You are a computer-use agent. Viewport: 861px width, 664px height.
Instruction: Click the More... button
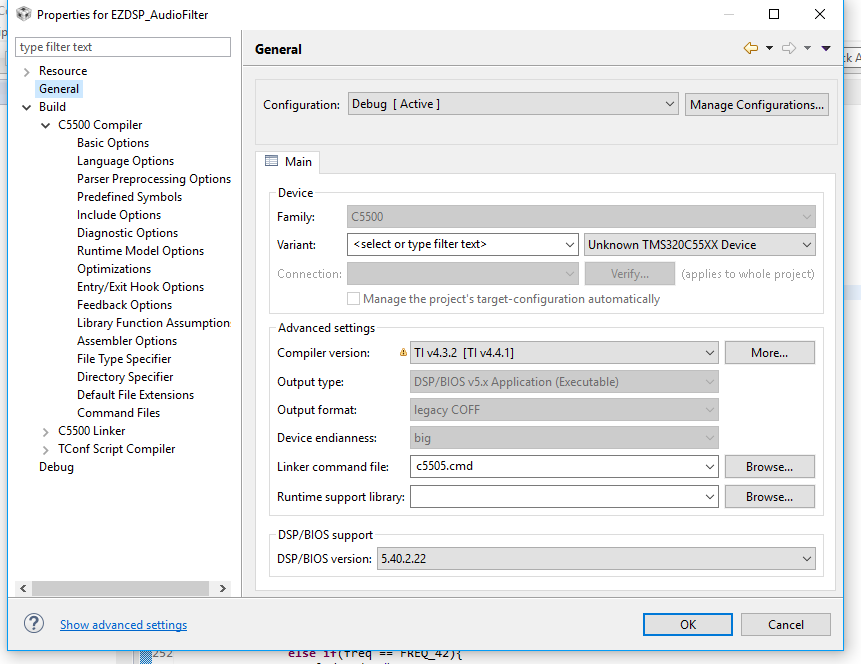point(769,353)
